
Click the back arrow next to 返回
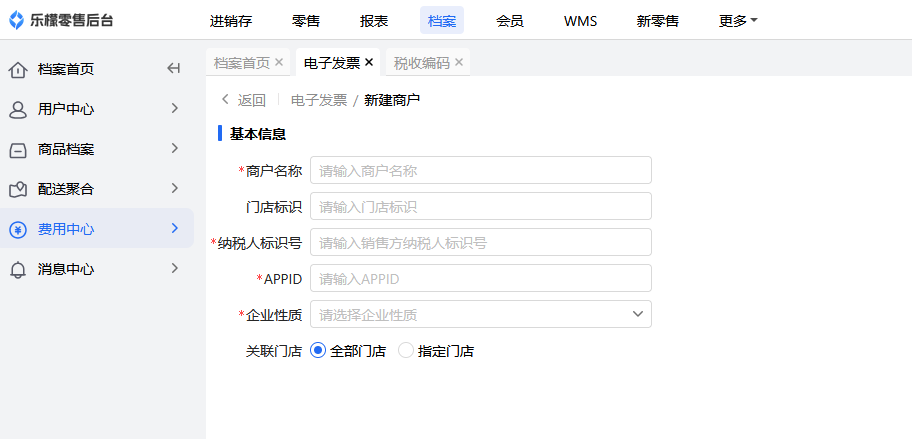point(225,99)
